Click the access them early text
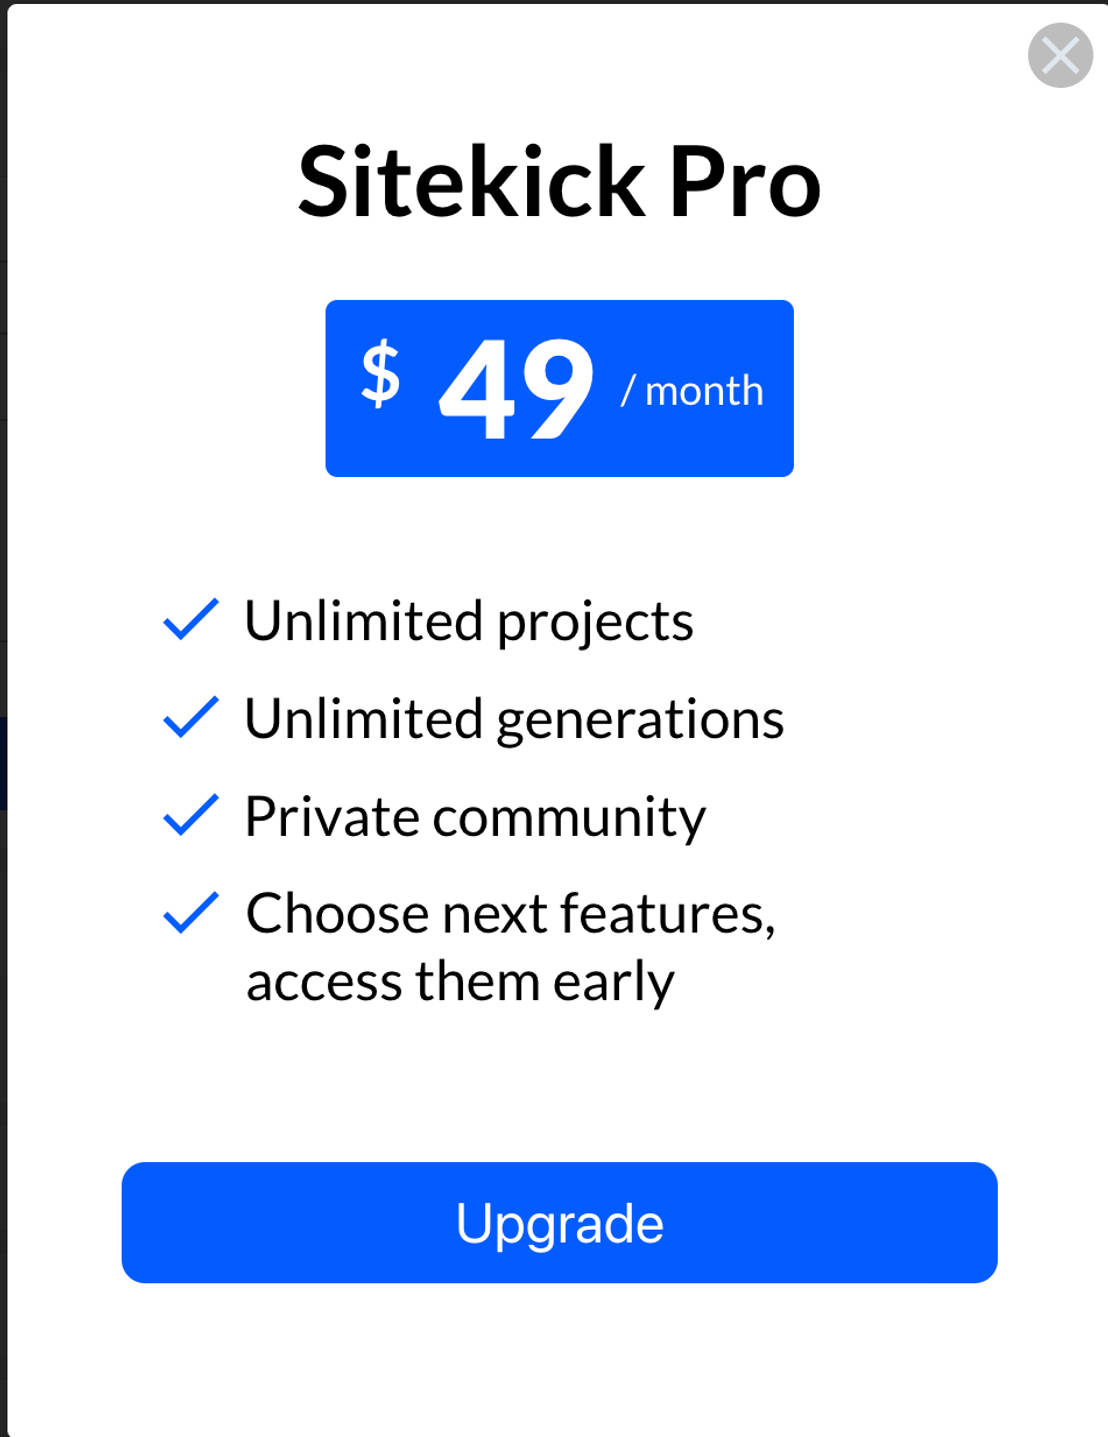The width and height of the screenshot is (1108, 1437). point(461,980)
